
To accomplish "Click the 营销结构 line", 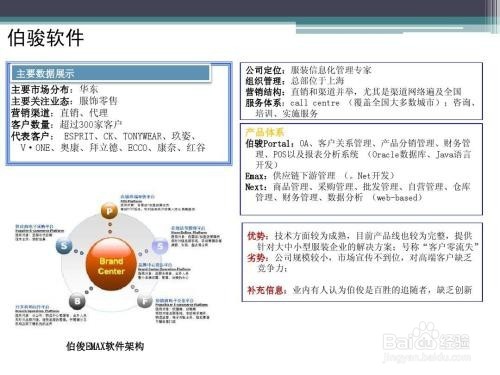I will pyautogui.click(x=353, y=92).
